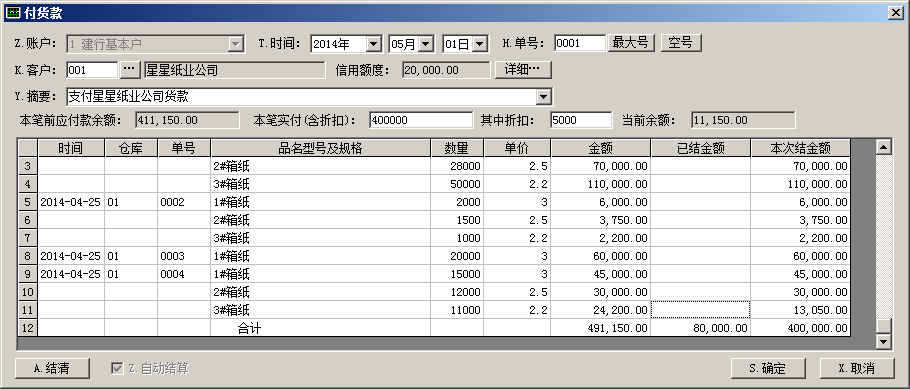
Task: Click order number cell 0004
Action: point(184,274)
